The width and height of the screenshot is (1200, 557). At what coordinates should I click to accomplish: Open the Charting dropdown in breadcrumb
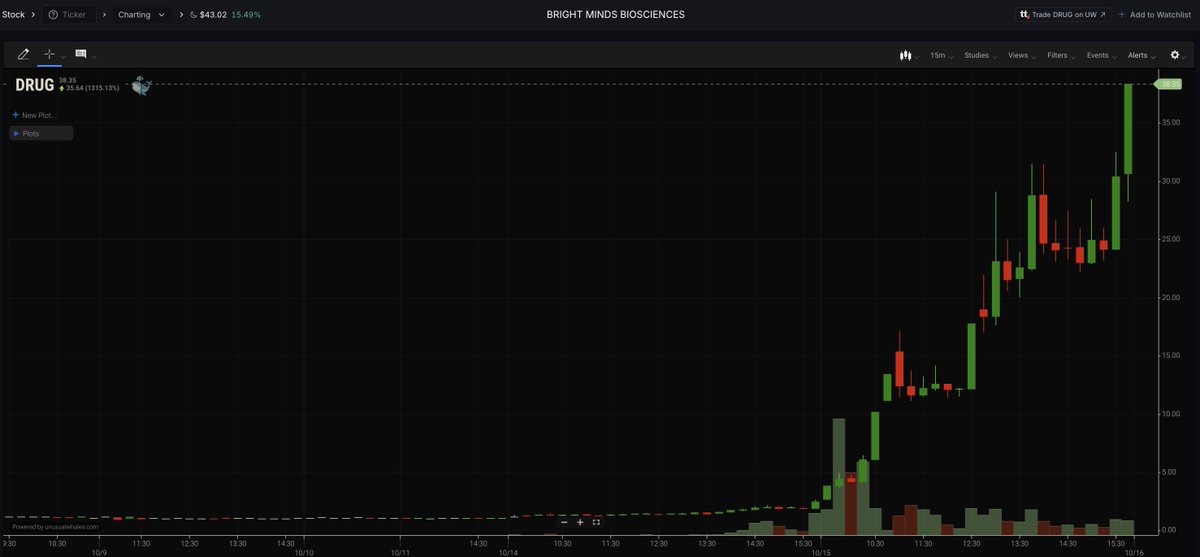point(141,15)
